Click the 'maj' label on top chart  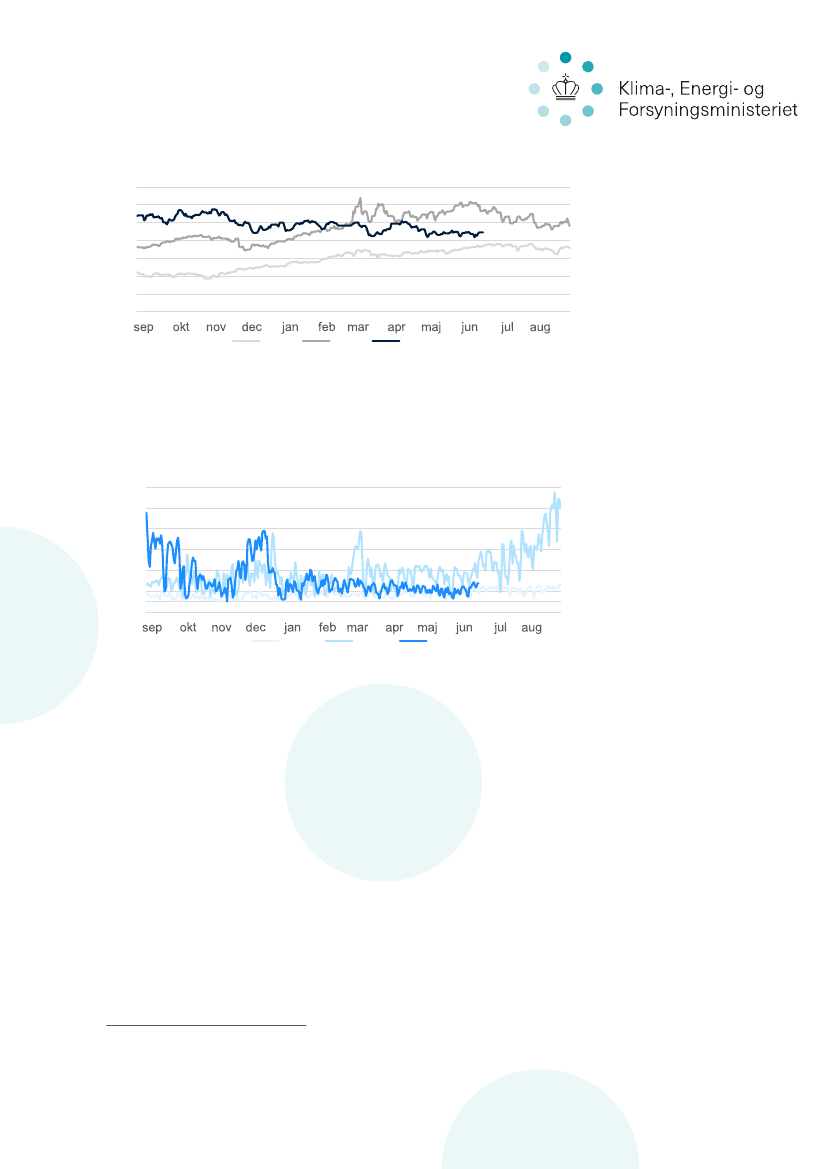click(431, 327)
